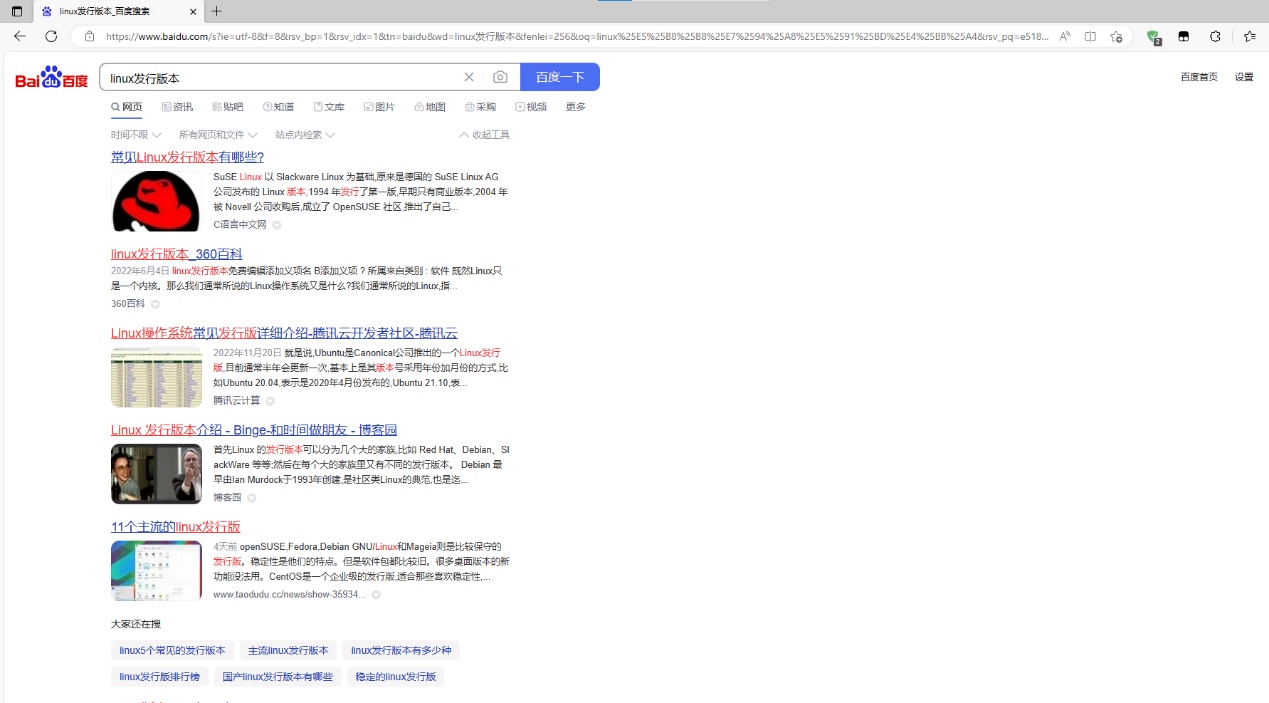Click the Baidu search input field
1269x703 pixels.
(280, 77)
